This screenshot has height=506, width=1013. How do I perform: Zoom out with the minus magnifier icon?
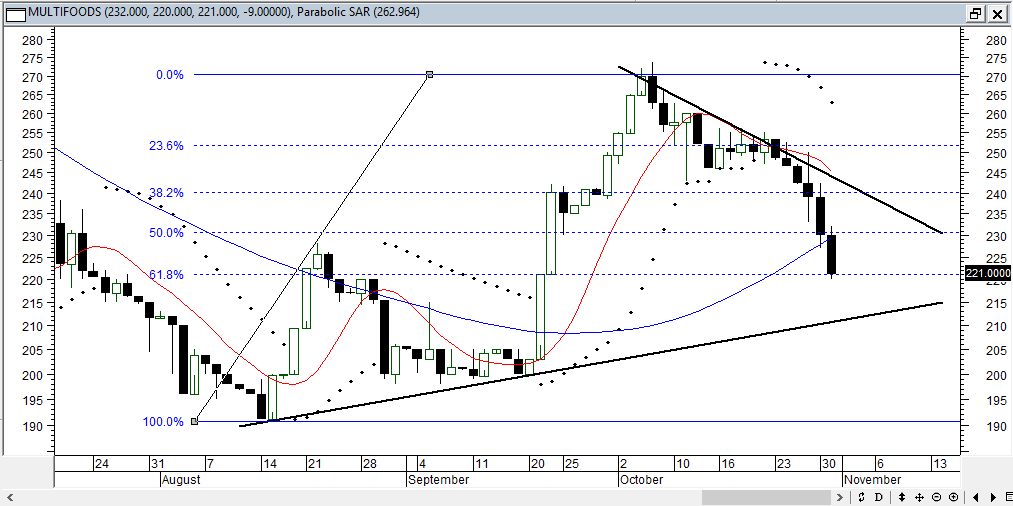(x=937, y=497)
